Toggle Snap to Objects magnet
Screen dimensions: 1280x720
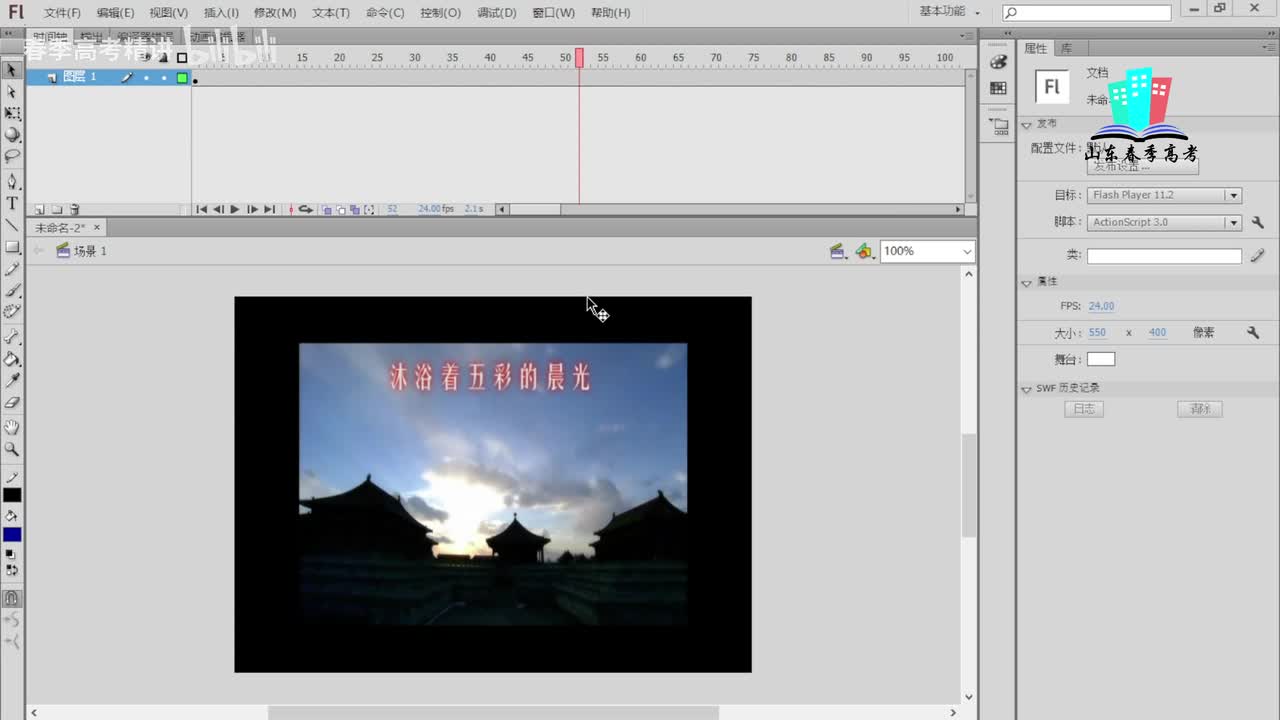(x=12, y=598)
